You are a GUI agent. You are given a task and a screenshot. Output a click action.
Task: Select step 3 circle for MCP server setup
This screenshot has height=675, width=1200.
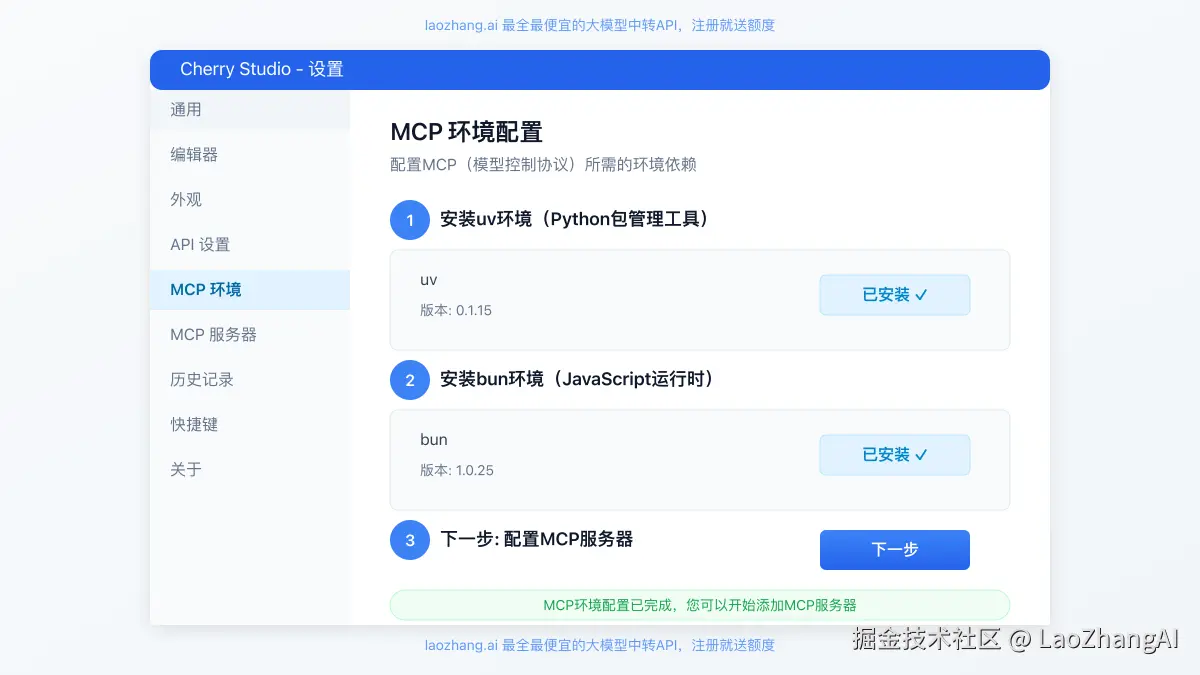click(409, 540)
